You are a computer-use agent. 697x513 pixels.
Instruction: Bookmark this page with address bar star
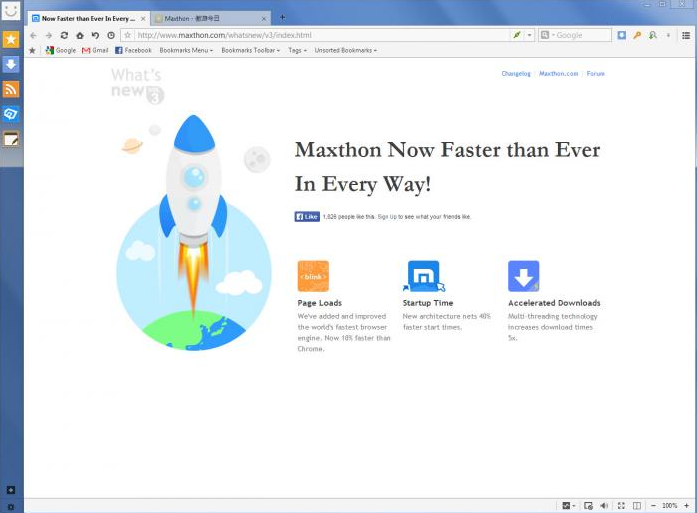[x=128, y=35]
